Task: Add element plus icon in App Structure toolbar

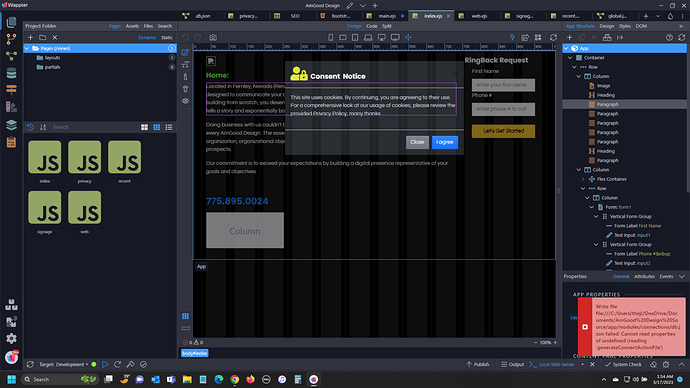Action: (569, 37)
